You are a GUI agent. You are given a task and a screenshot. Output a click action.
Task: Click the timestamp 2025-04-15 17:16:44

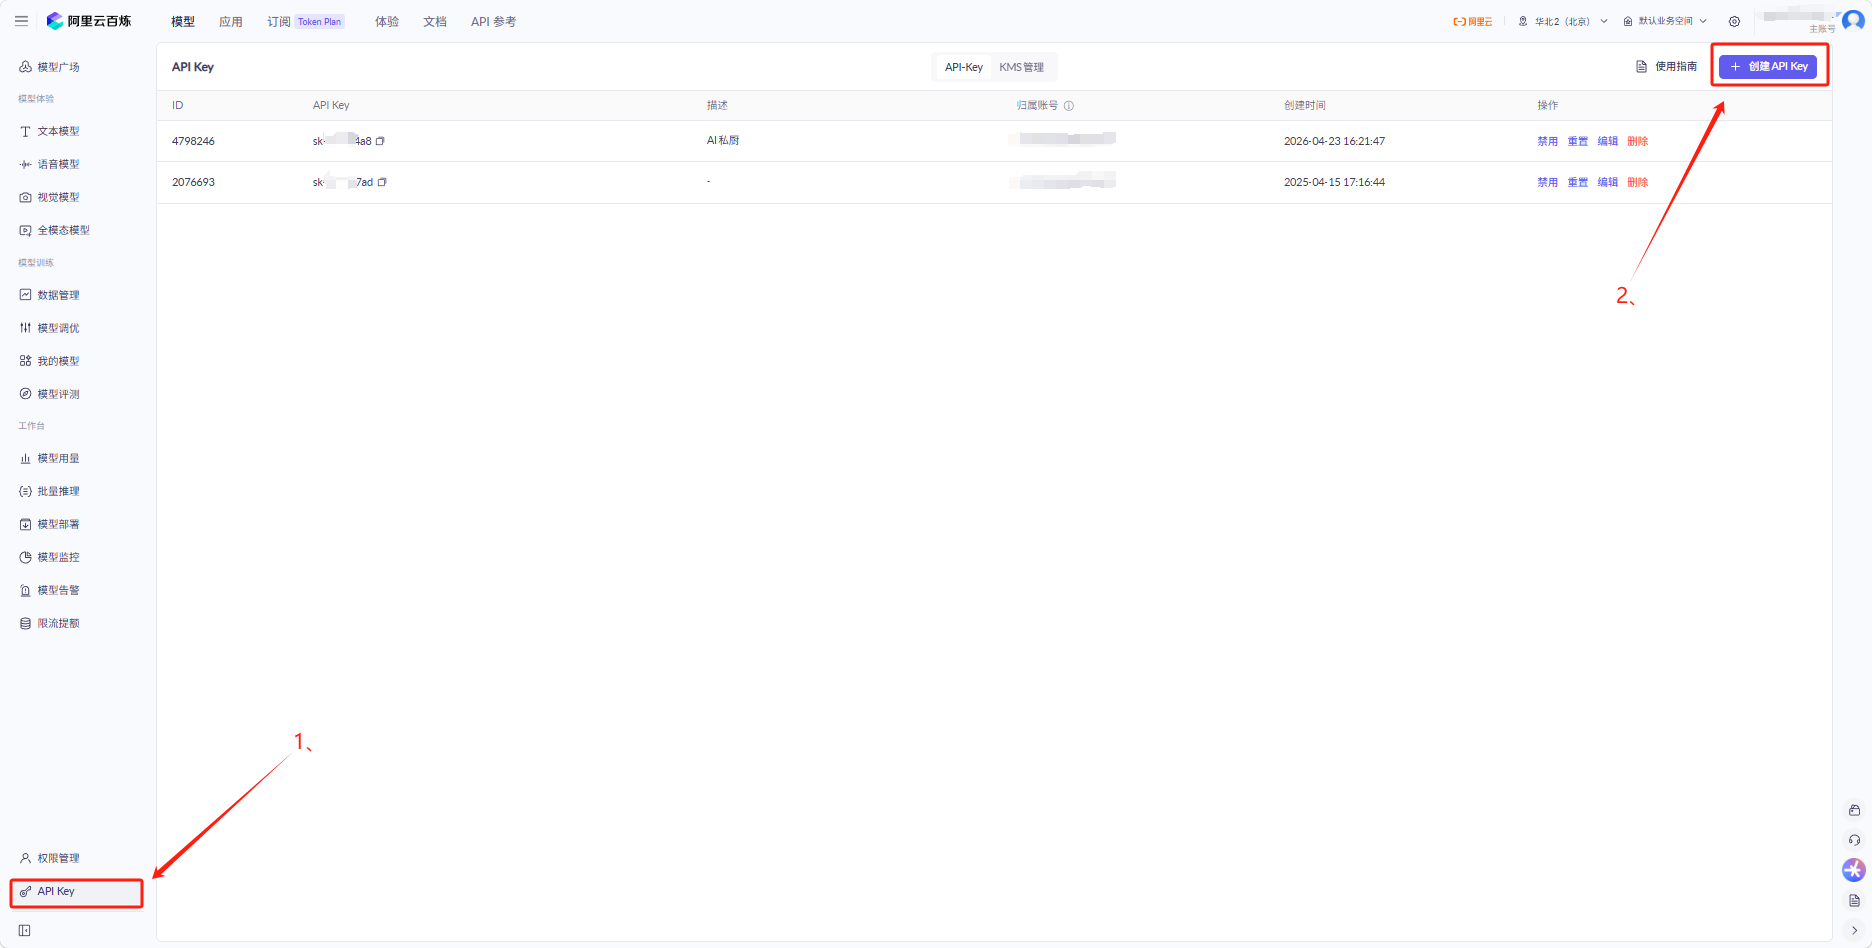pos(1335,182)
